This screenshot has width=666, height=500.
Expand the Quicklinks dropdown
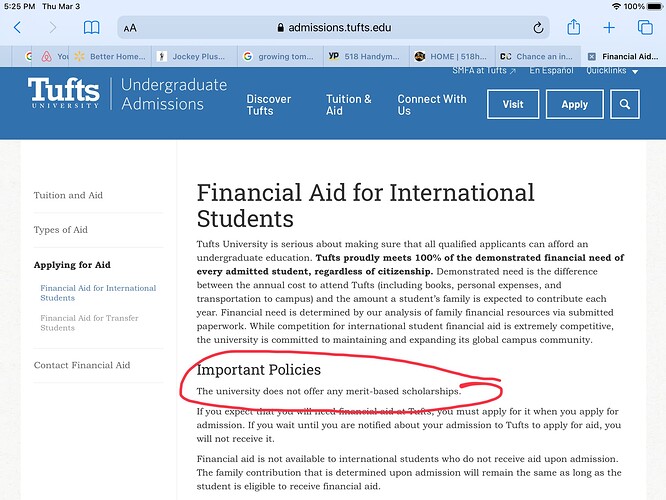pos(612,71)
